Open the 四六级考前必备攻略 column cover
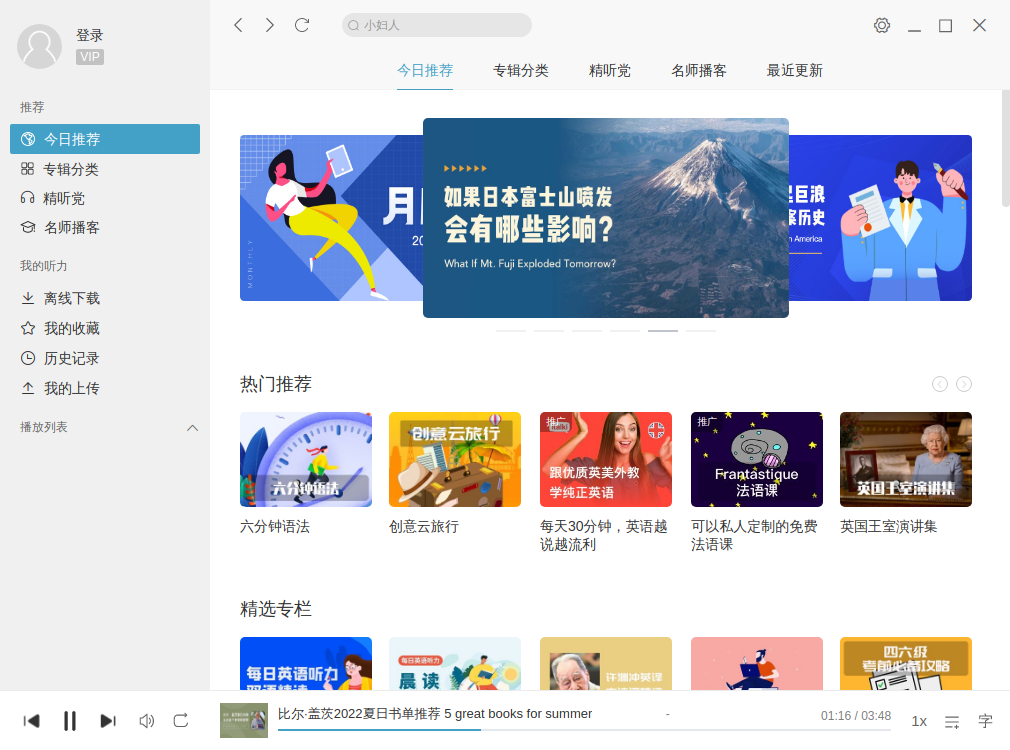 pyautogui.click(x=906, y=664)
